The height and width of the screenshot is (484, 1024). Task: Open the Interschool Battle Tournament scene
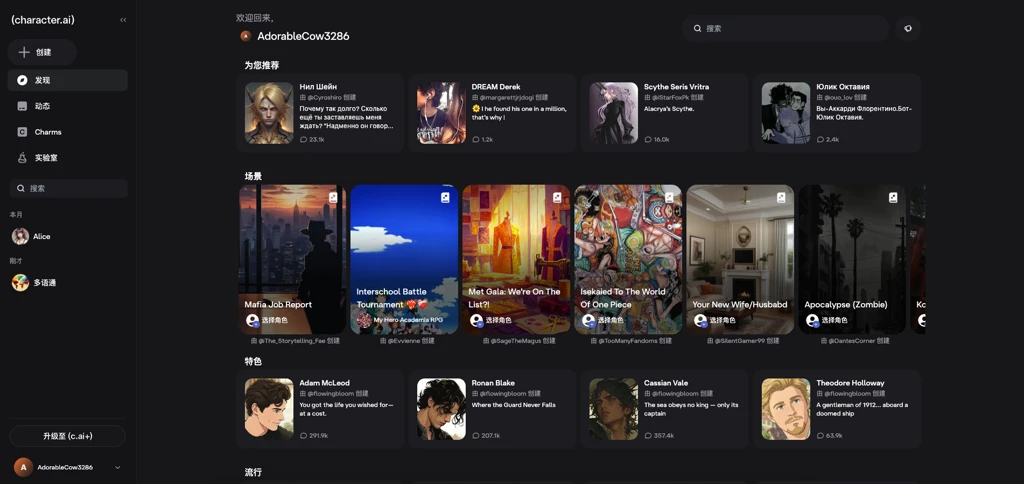tap(404, 259)
